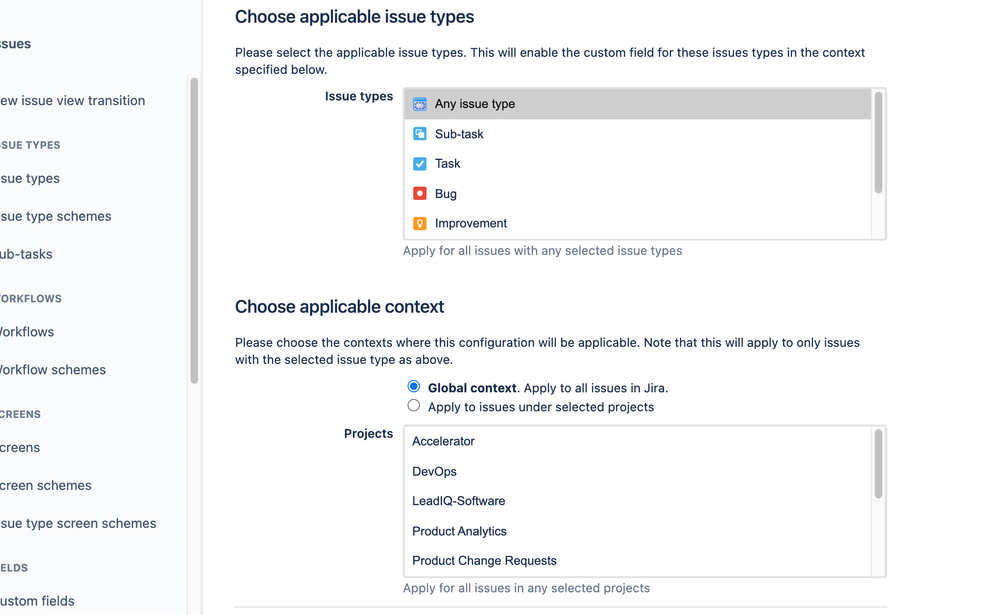This screenshot has width=999, height=615.
Task: Open the Sub-tasks settings link
Action: tap(27, 254)
